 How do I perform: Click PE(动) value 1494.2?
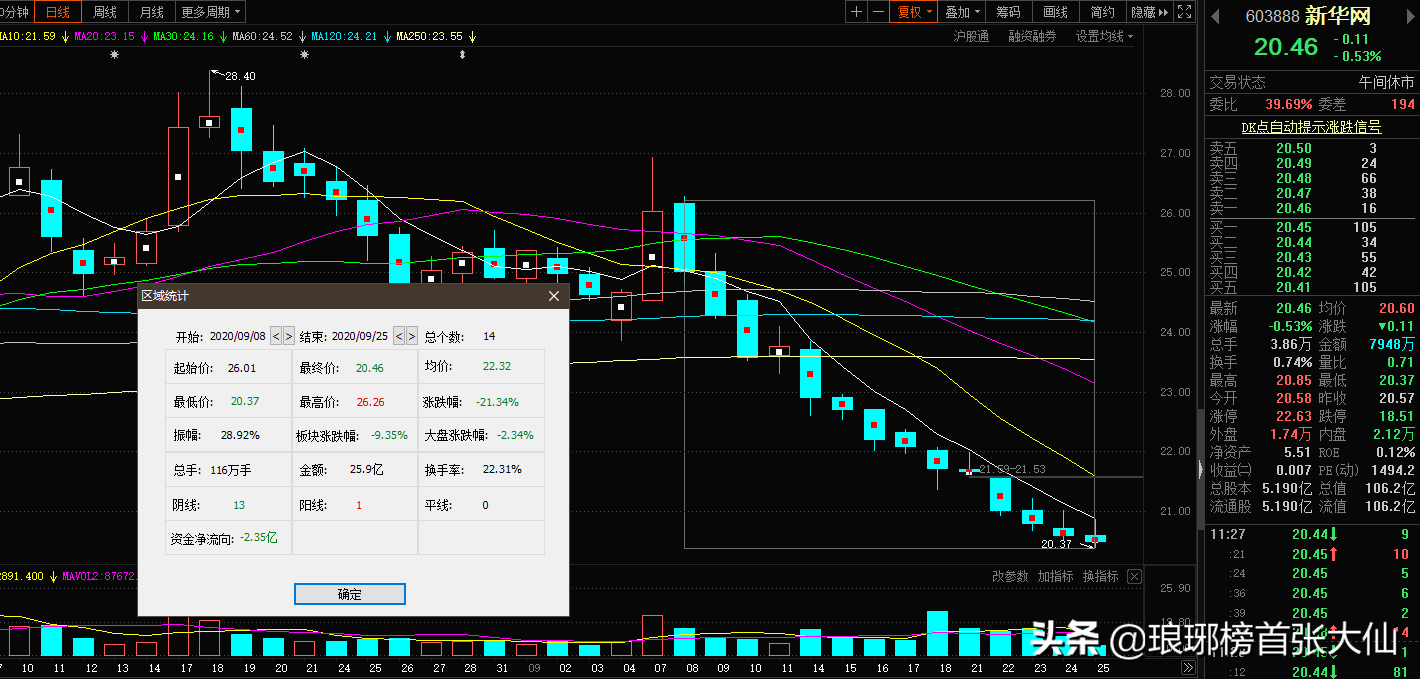tap(1394, 470)
